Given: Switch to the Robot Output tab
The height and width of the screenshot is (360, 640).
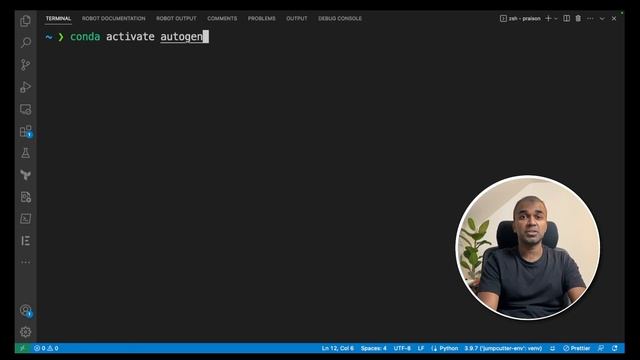Looking at the screenshot, I should [176, 18].
